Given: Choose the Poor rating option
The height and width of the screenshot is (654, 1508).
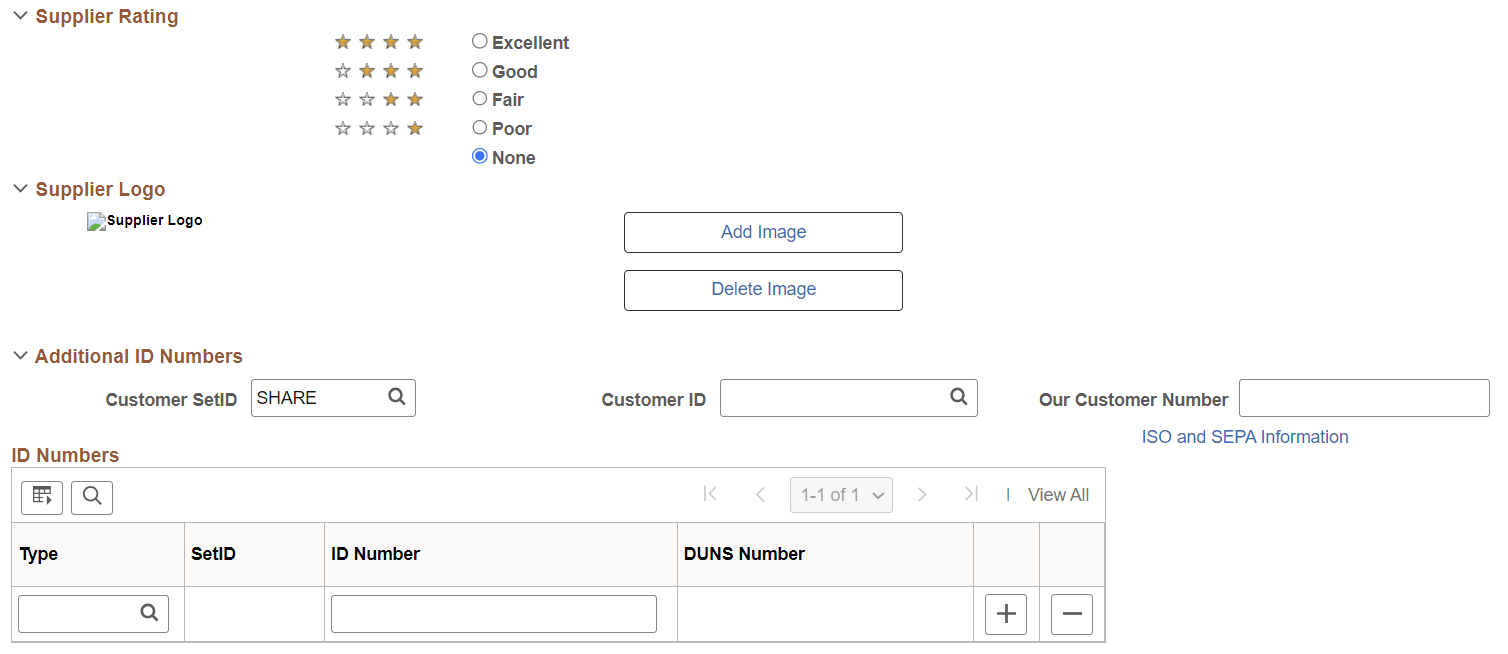Looking at the screenshot, I should point(479,127).
